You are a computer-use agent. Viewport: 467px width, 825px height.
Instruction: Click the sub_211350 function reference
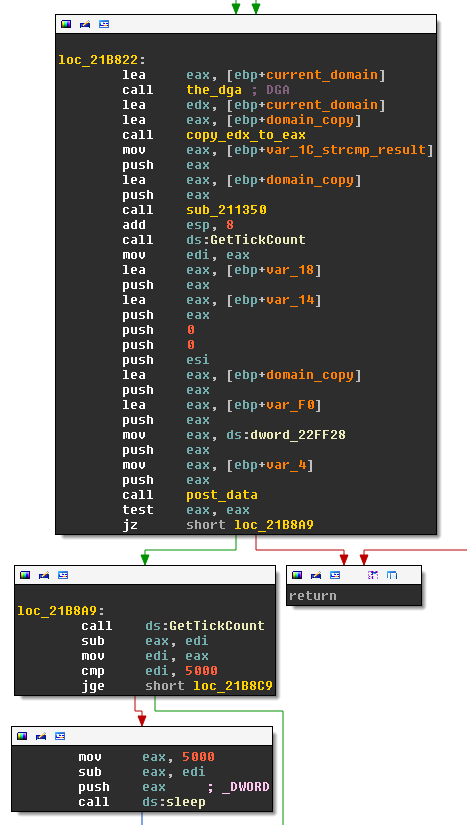(x=226, y=210)
